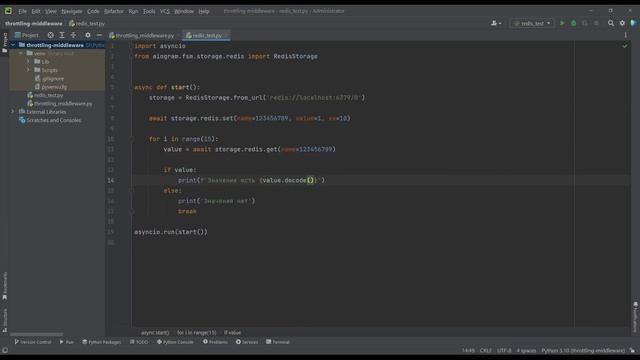Screen dimensions: 640x360
Task: Open the View menu
Action: 51,11
